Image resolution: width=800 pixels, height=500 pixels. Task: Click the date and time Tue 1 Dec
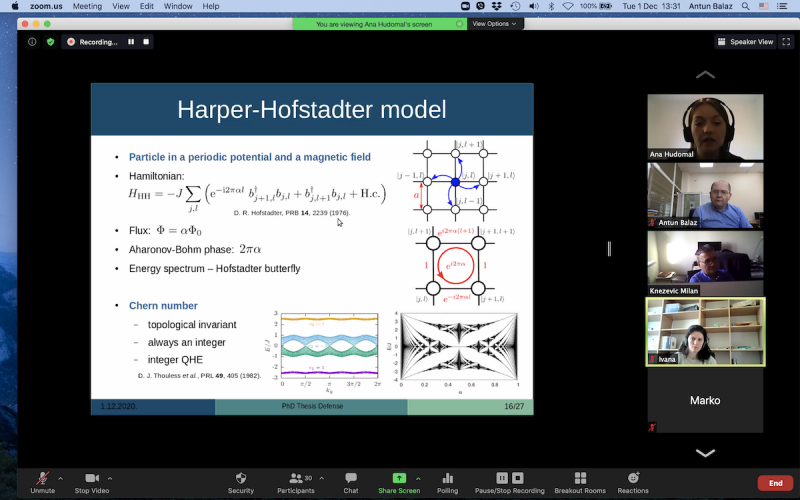[x=652, y=6]
